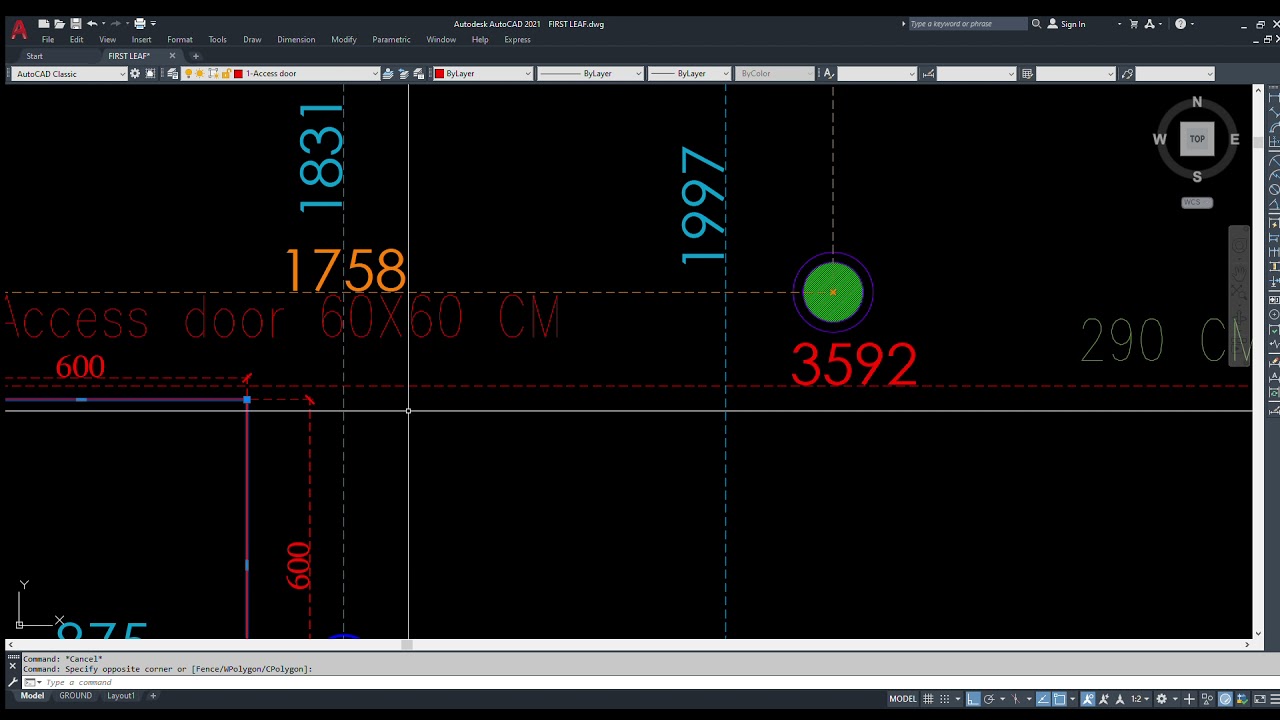Switch to the Start tab
This screenshot has height=720, width=1280.
(x=35, y=56)
